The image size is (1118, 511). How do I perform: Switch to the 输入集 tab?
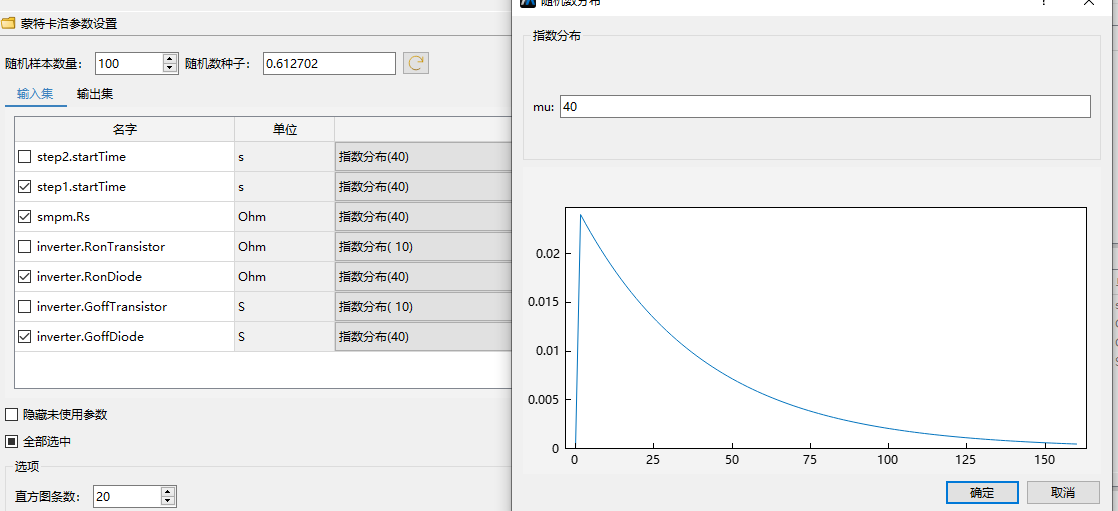[x=35, y=93]
